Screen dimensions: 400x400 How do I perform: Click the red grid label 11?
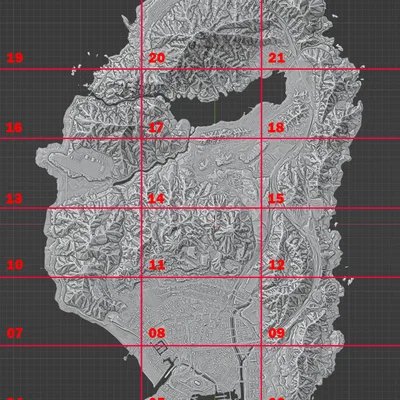(157, 265)
